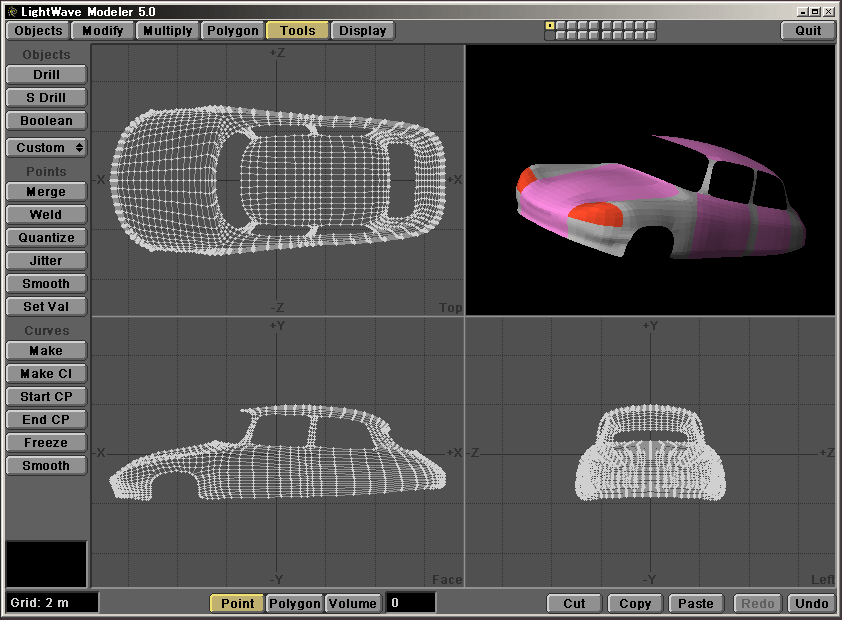
Task: Click the second layer button in top row
Action: (x=560, y=26)
